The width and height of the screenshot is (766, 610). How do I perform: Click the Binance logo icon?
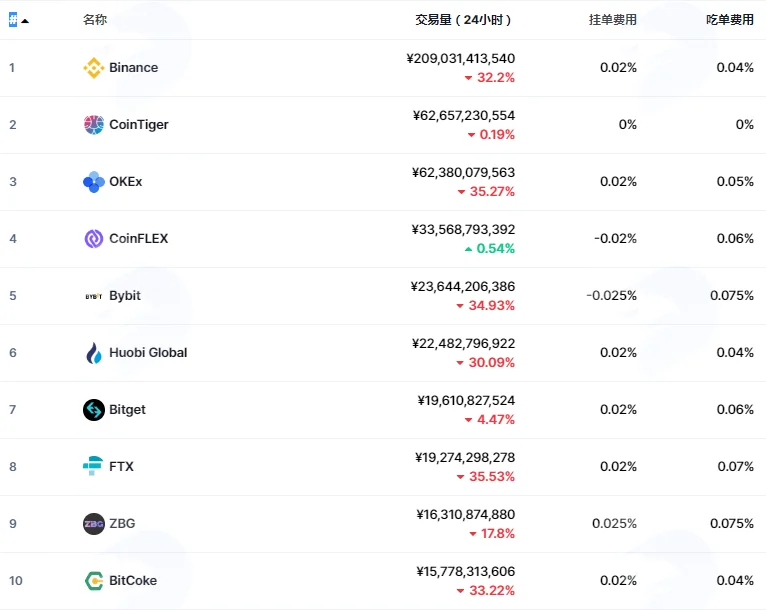coord(93,68)
